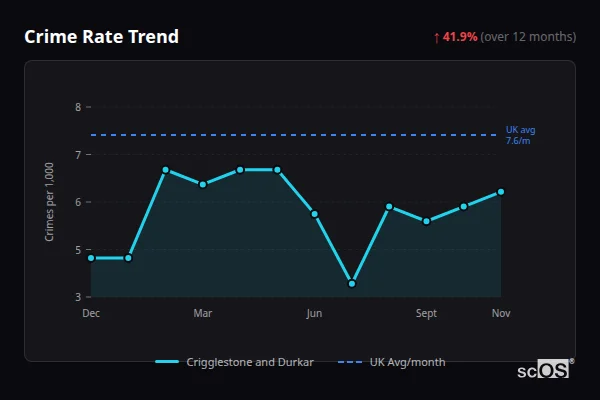The height and width of the screenshot is (400, 600).
Task: Select the December data point
Action: tap(91, 258)
